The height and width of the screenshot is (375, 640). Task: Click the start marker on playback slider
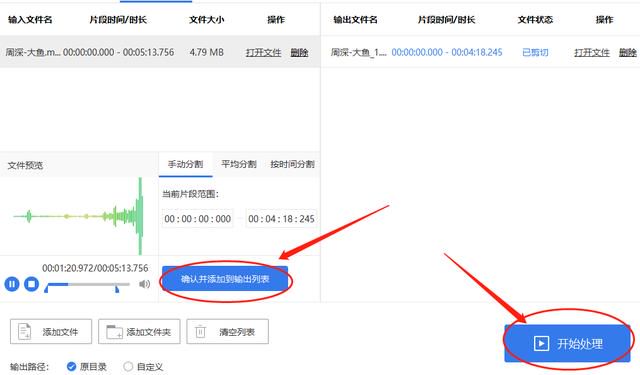click(46, 288)
